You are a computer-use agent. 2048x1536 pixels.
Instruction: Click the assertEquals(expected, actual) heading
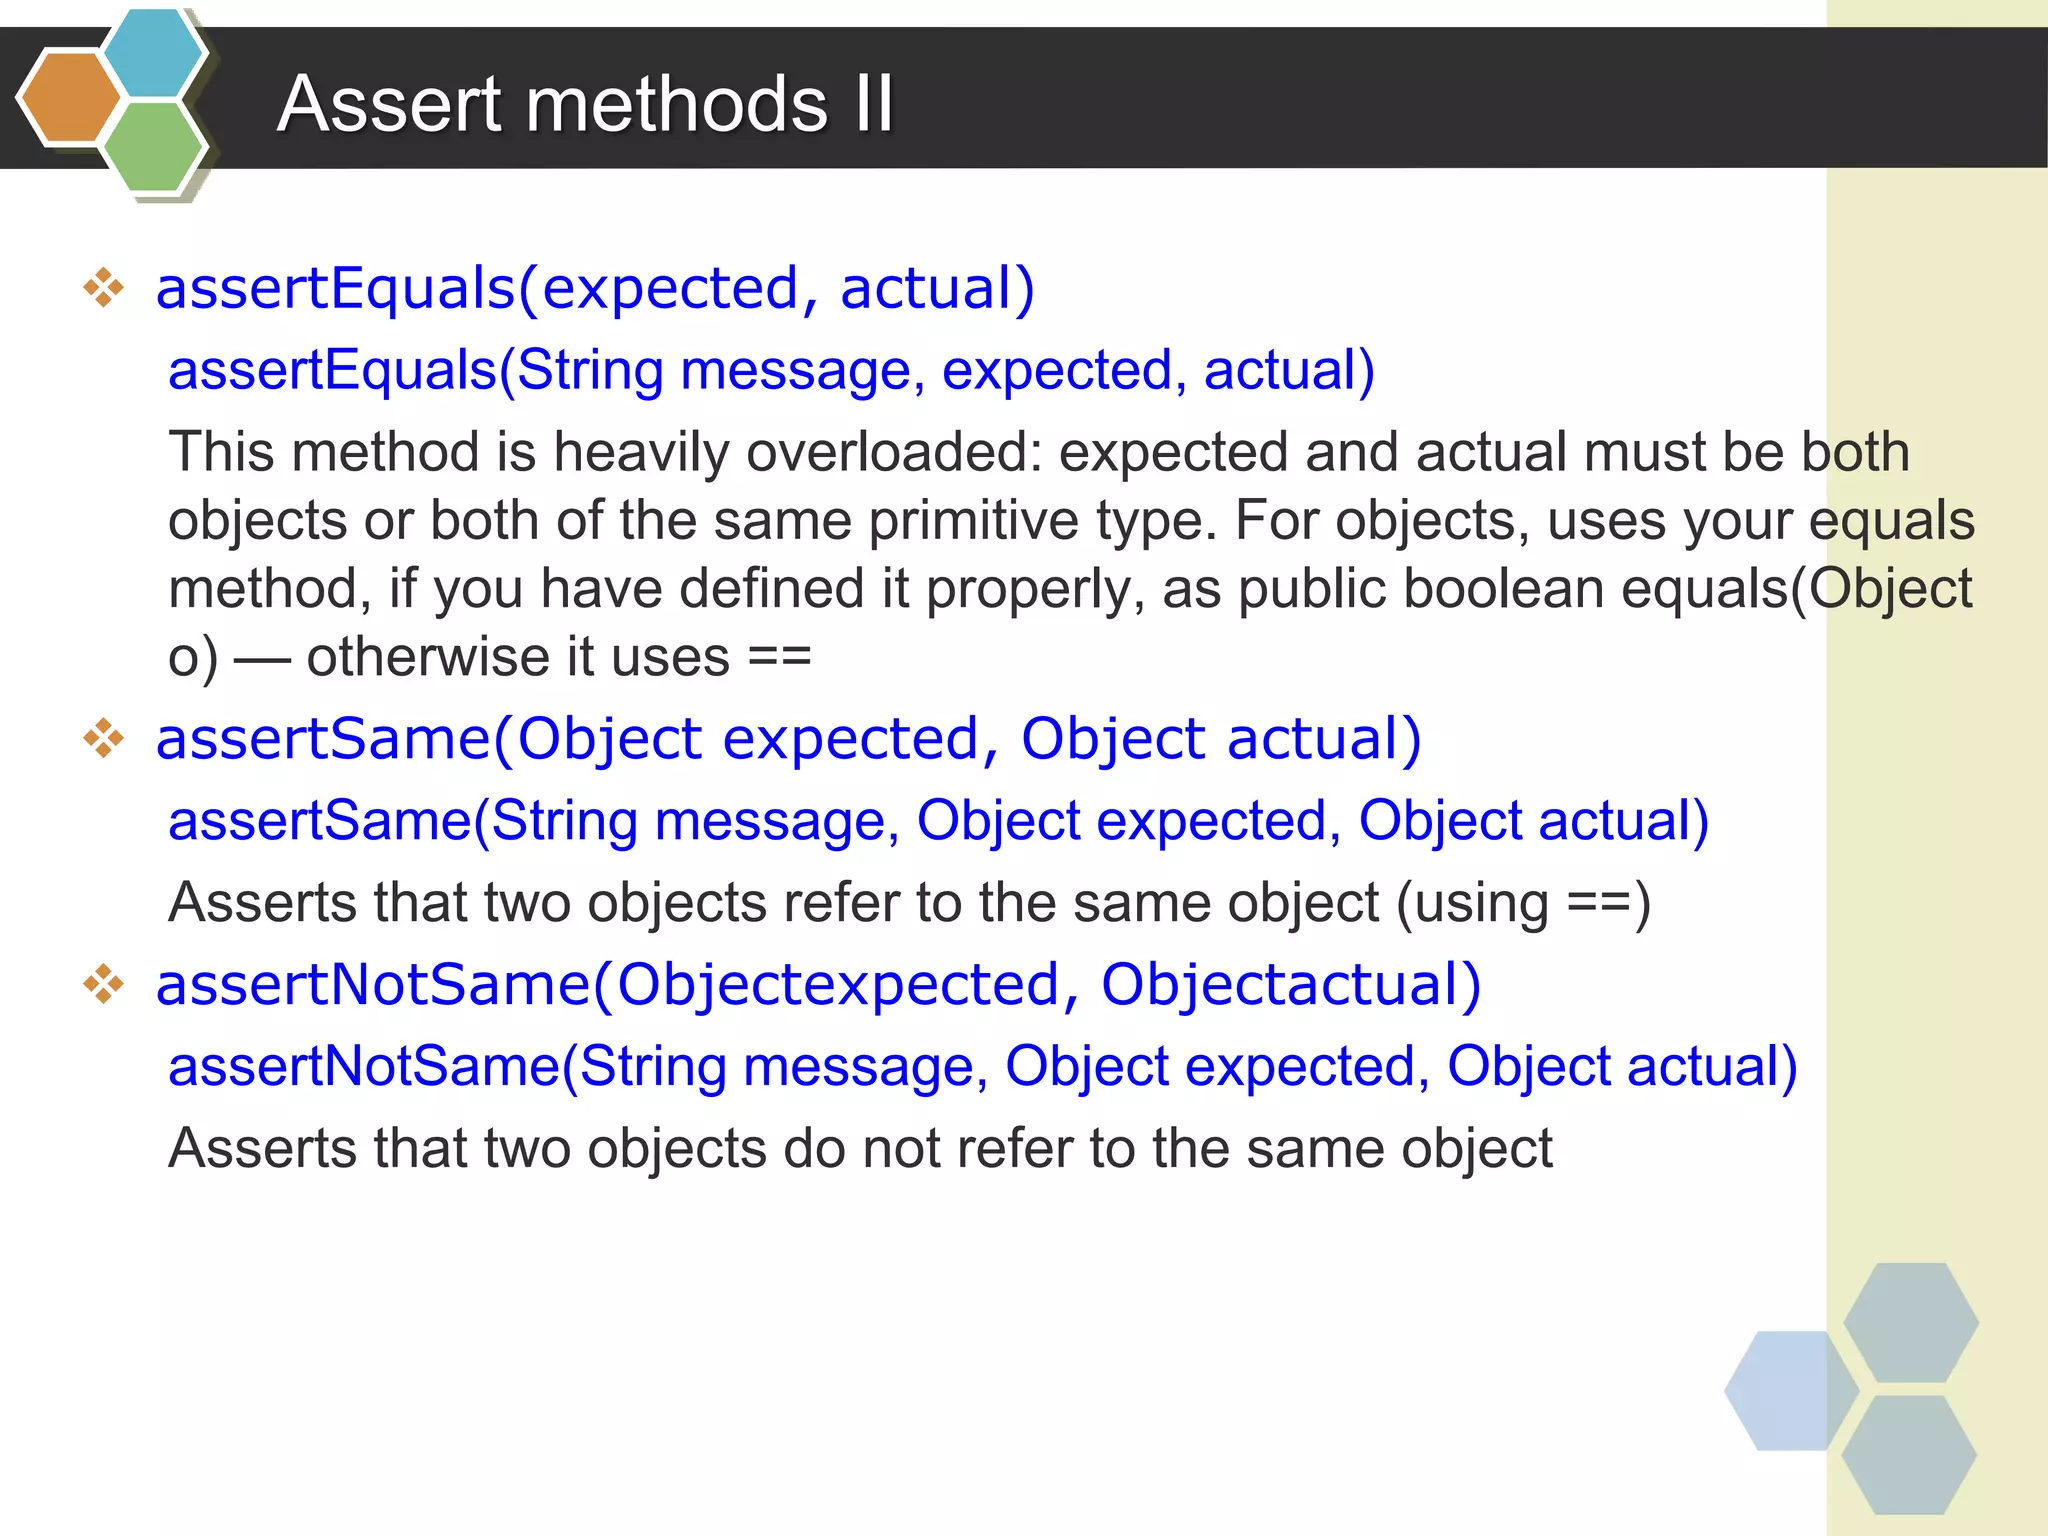pos(595,289)
